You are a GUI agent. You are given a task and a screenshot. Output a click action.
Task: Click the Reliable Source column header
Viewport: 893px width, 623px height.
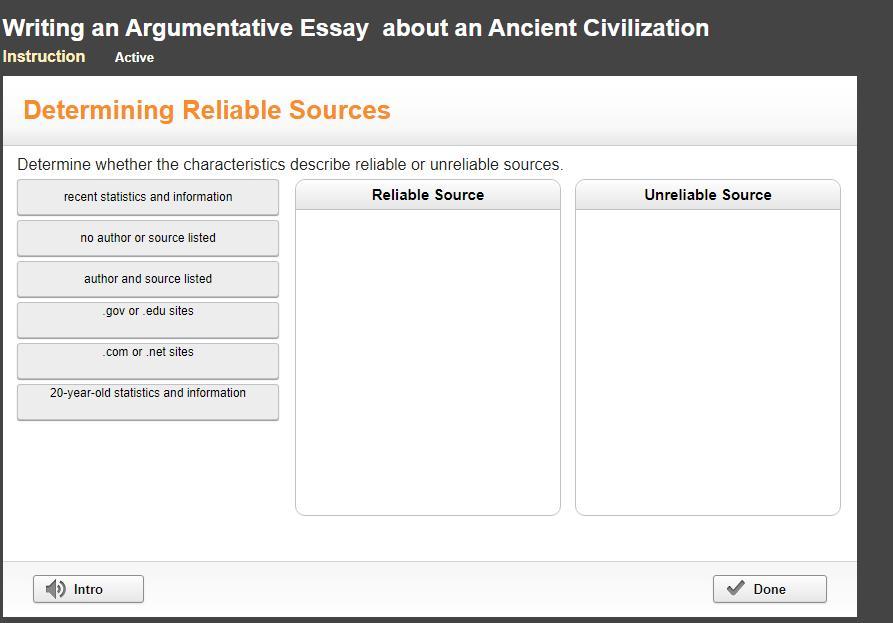(x=428, y=195)
